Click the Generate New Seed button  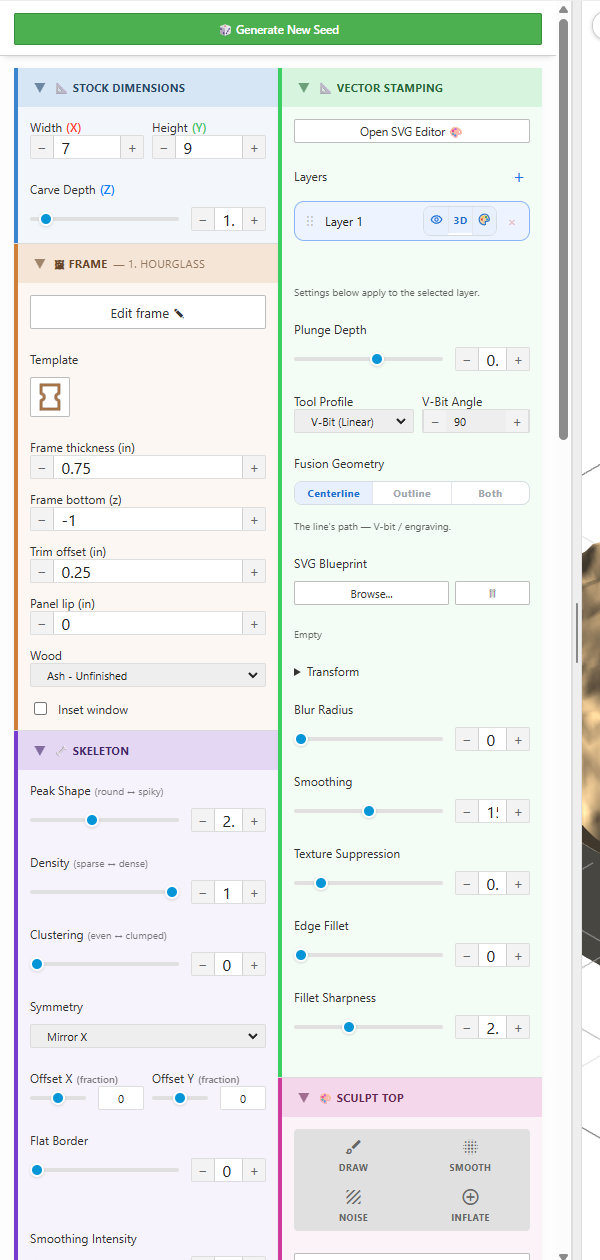tap(278, 29)
